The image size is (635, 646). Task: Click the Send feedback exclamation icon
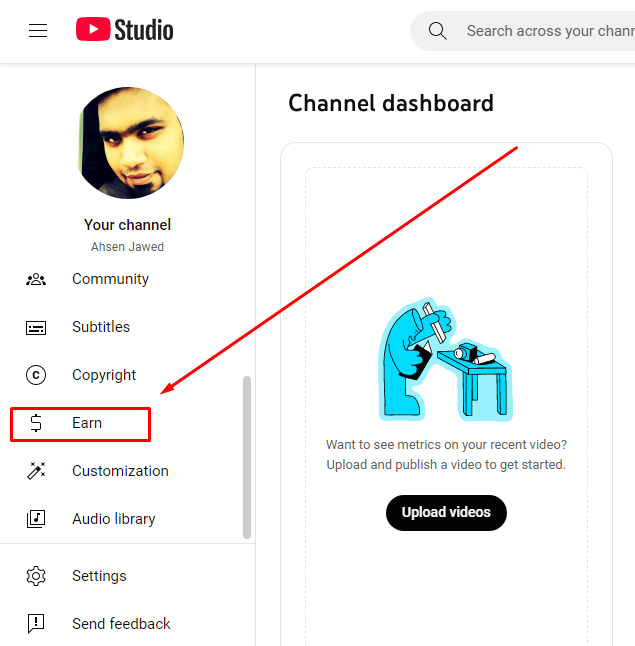(36, 623)
